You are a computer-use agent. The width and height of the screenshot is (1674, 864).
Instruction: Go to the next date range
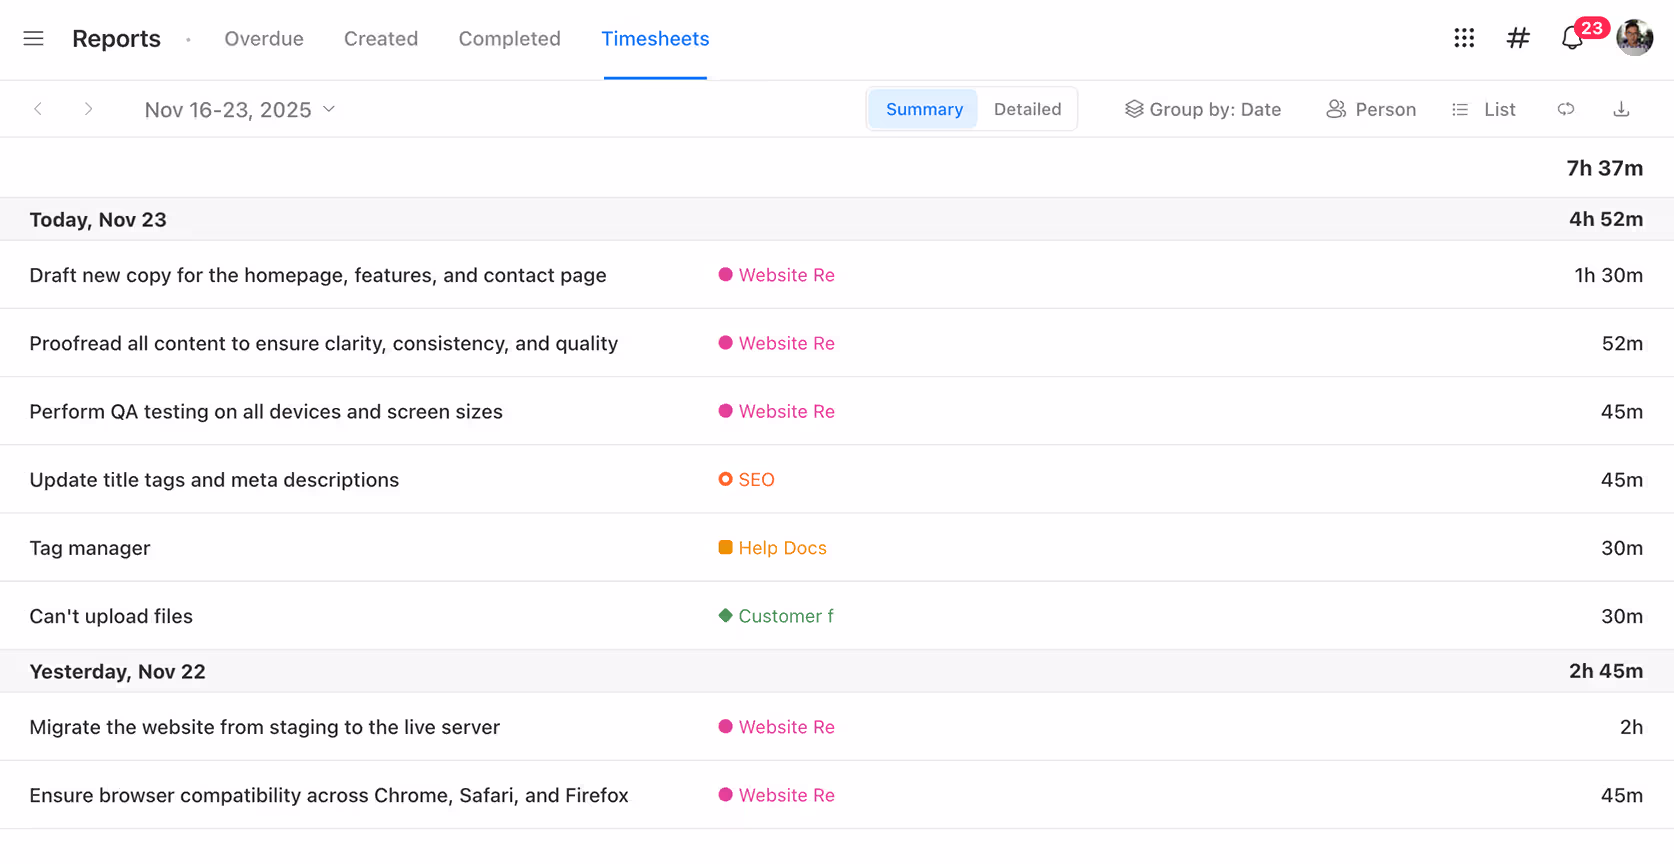(x=88, y=109)
